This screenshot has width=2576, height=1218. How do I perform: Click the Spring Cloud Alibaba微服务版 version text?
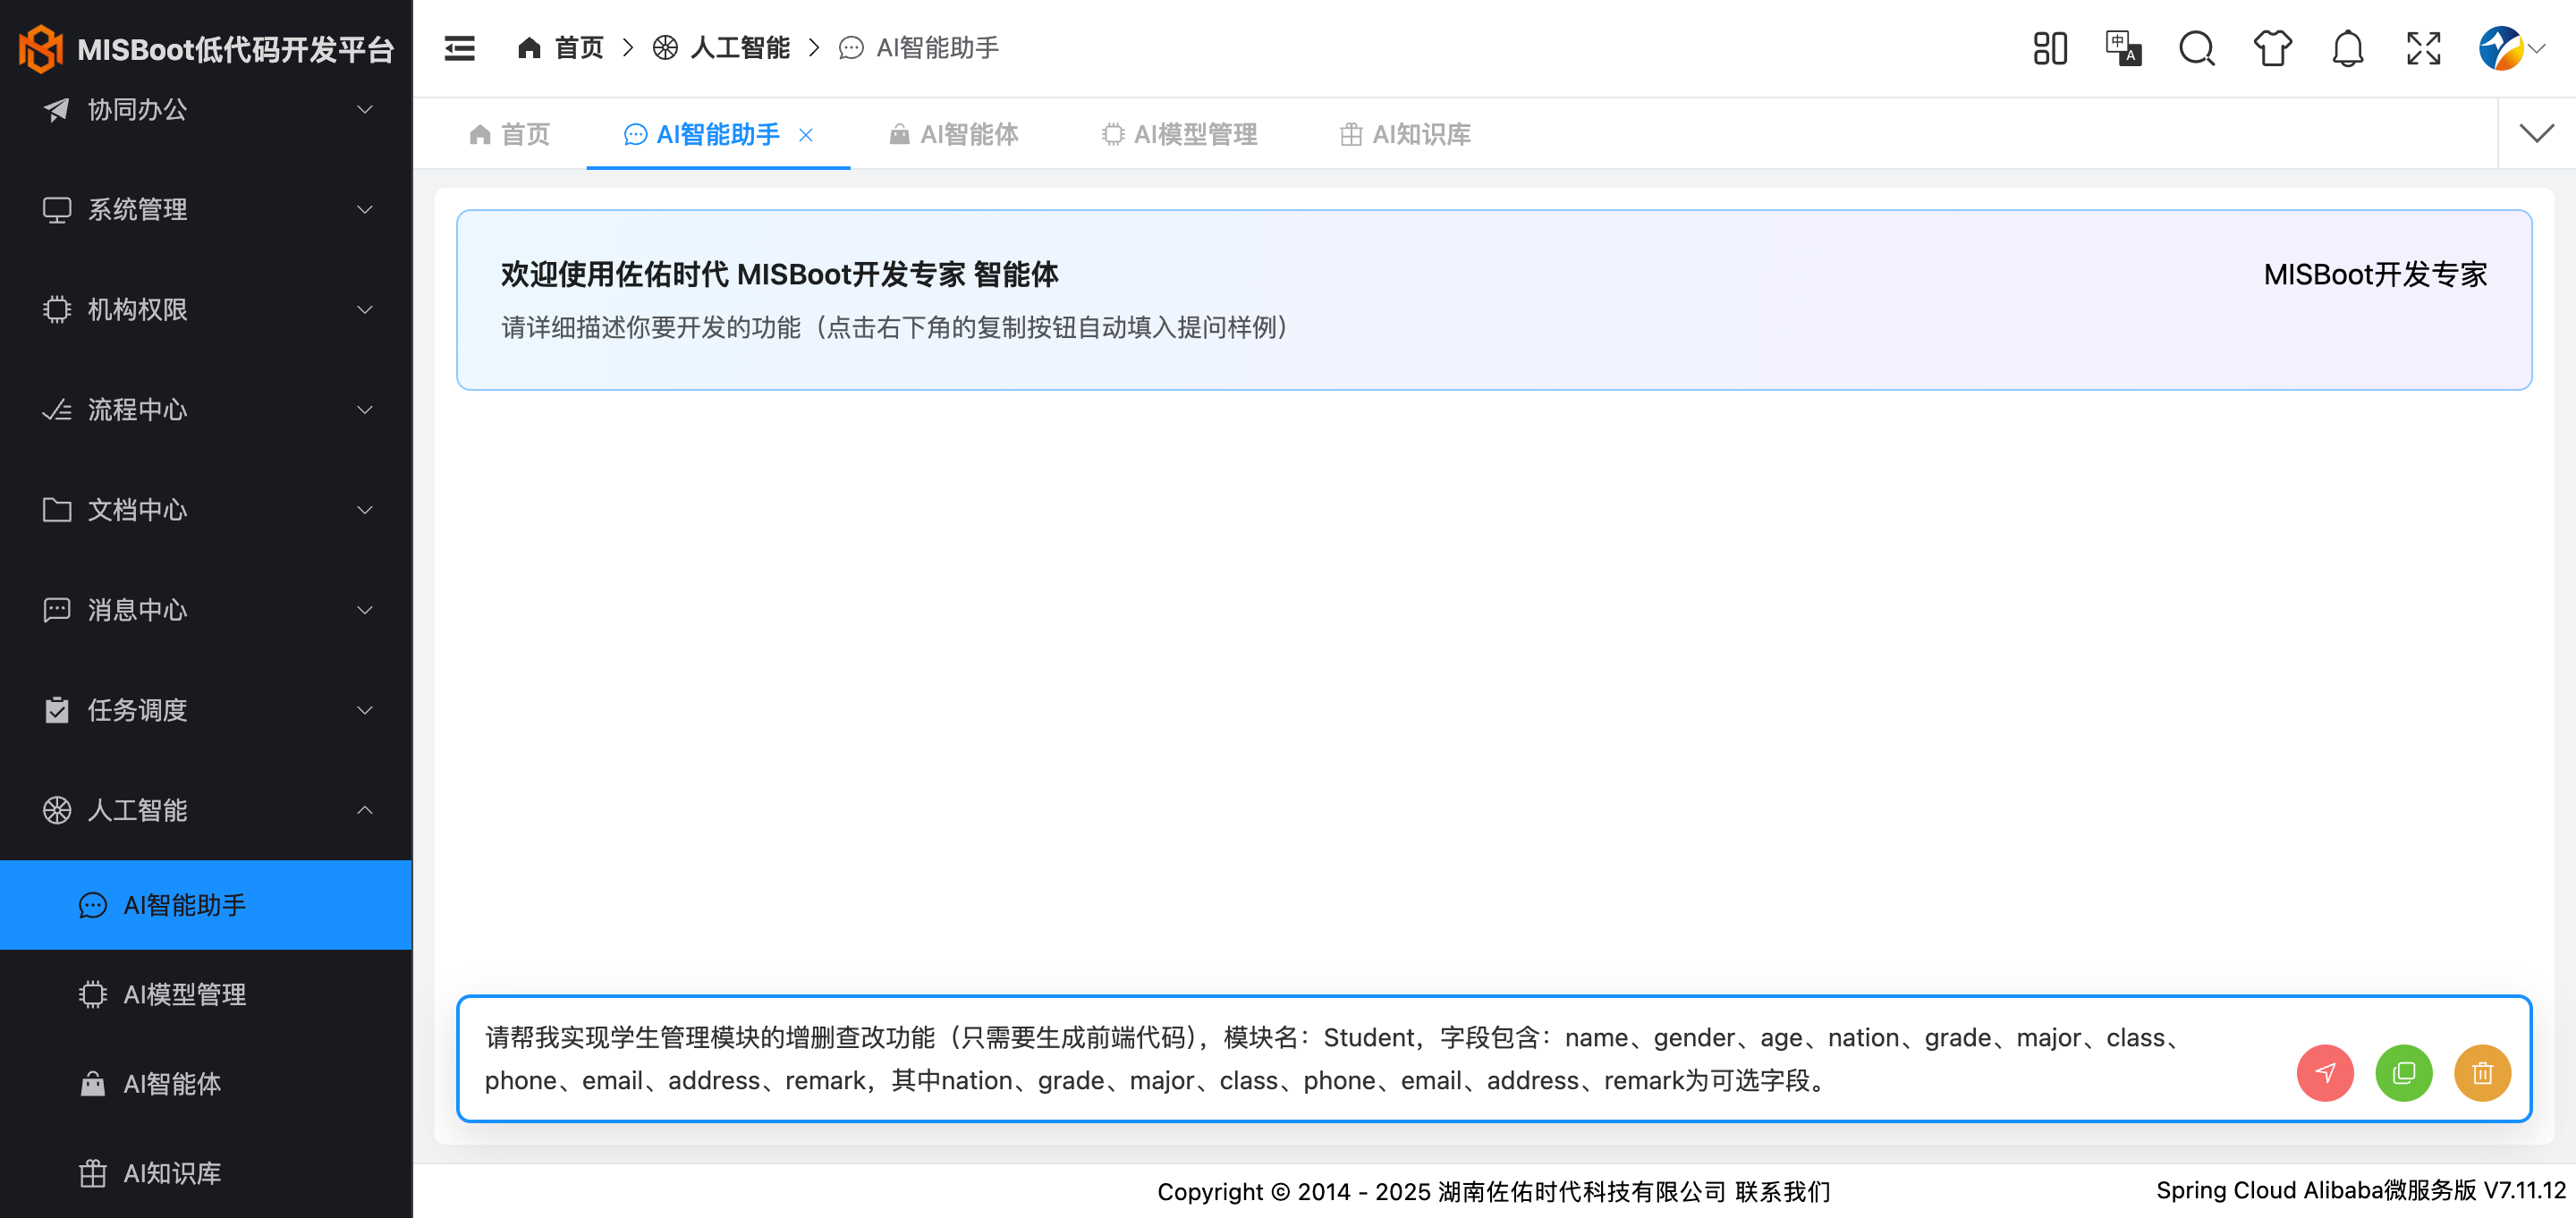click(x=2361, y=1190)
